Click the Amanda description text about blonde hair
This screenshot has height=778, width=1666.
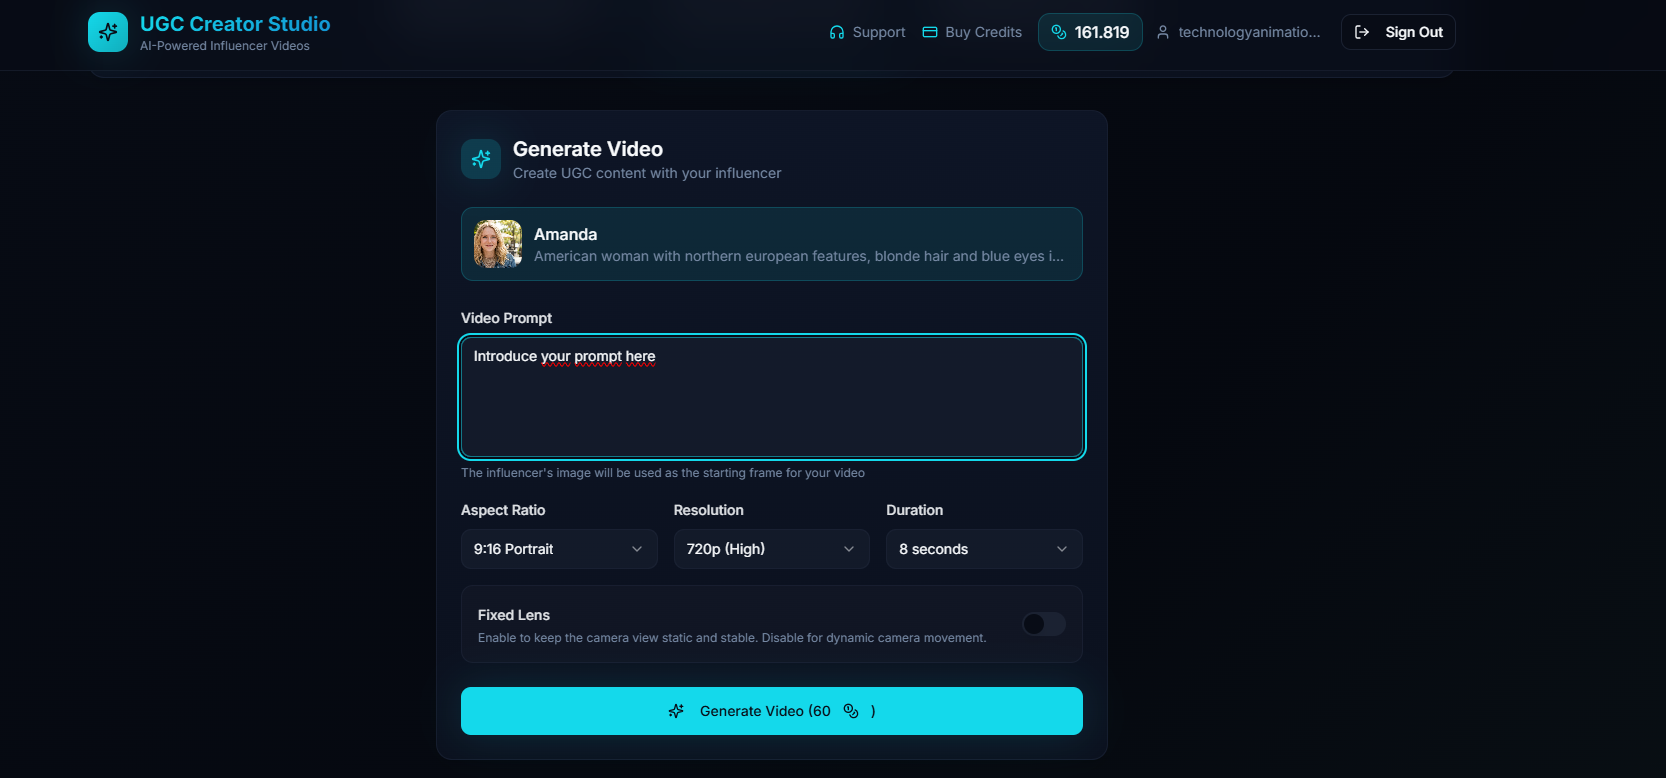[799, 256]
